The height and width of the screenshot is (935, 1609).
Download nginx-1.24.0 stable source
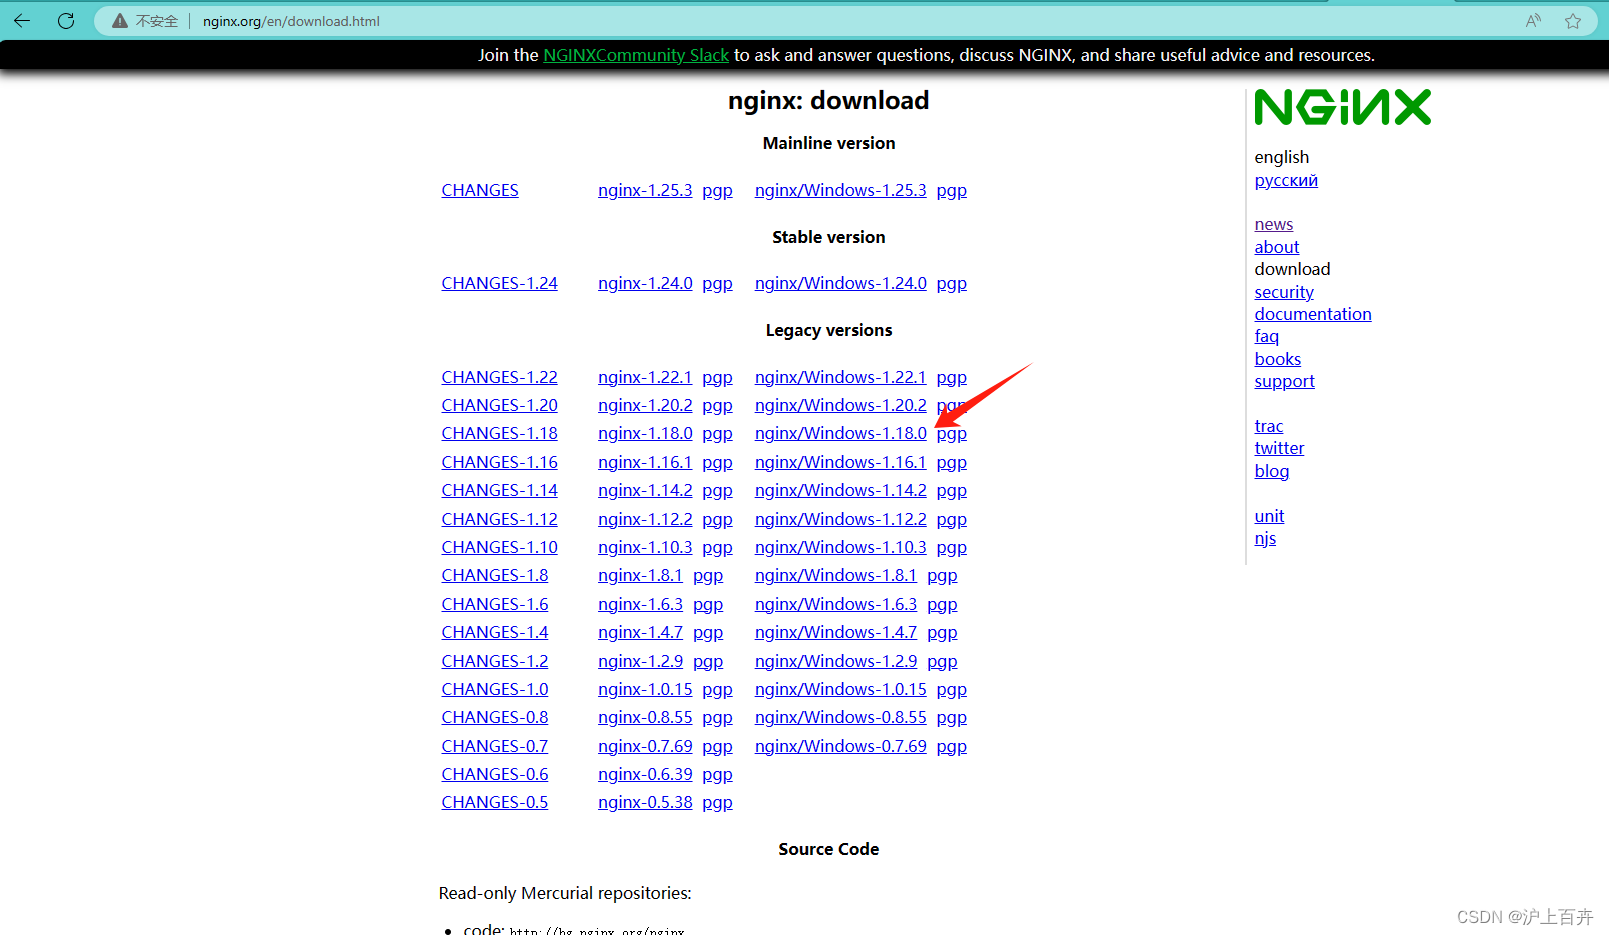(x=645, y=283)
